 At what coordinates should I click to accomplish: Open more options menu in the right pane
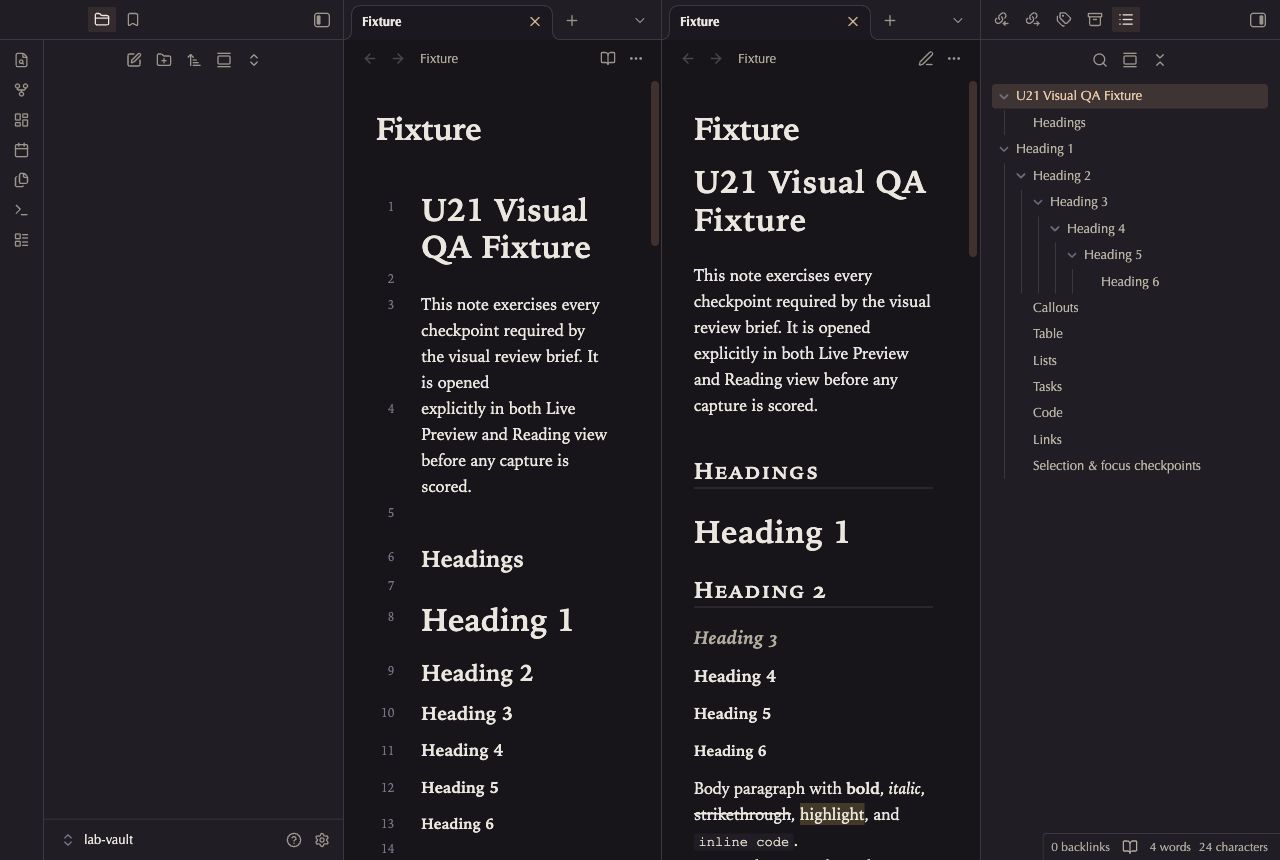(954, 59)
